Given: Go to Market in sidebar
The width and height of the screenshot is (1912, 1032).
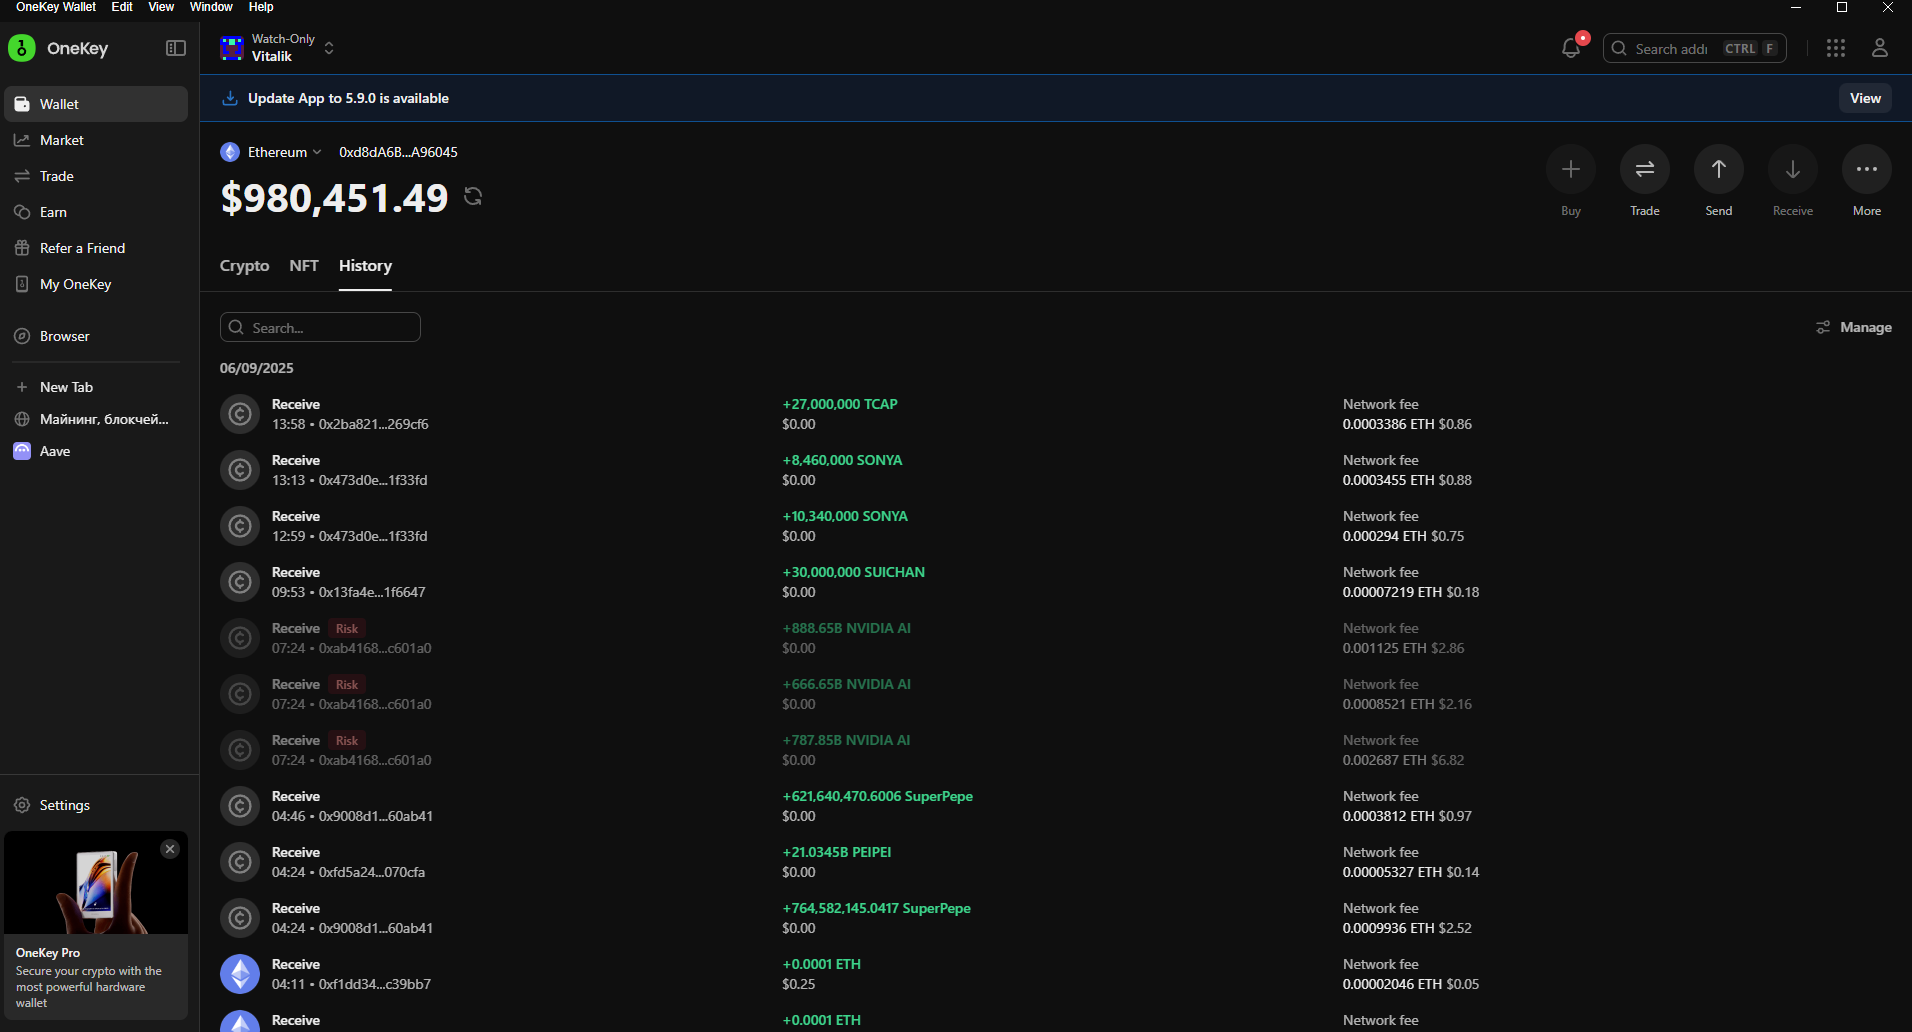Looking at the screenshot, I should coord(95,140).
